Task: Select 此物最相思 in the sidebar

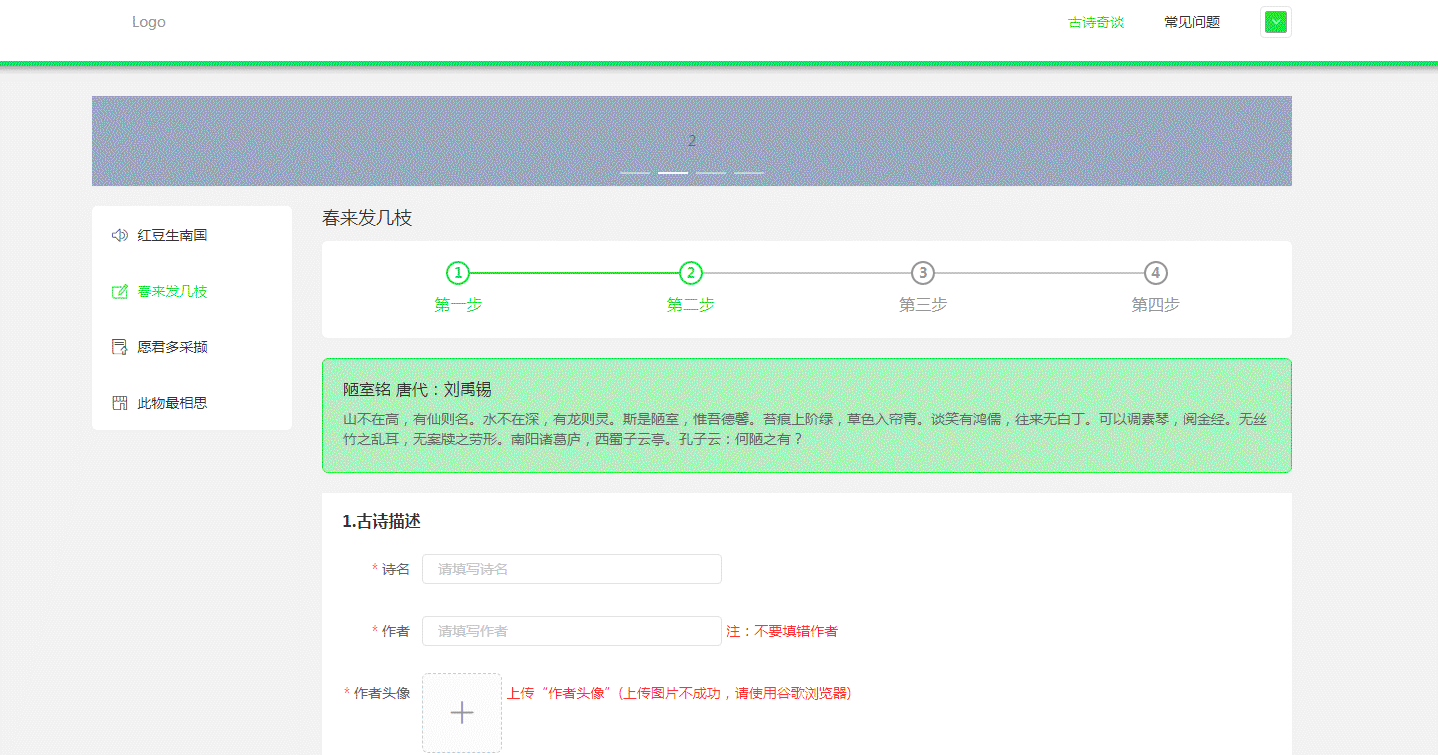Action: [x=192, y=403]
